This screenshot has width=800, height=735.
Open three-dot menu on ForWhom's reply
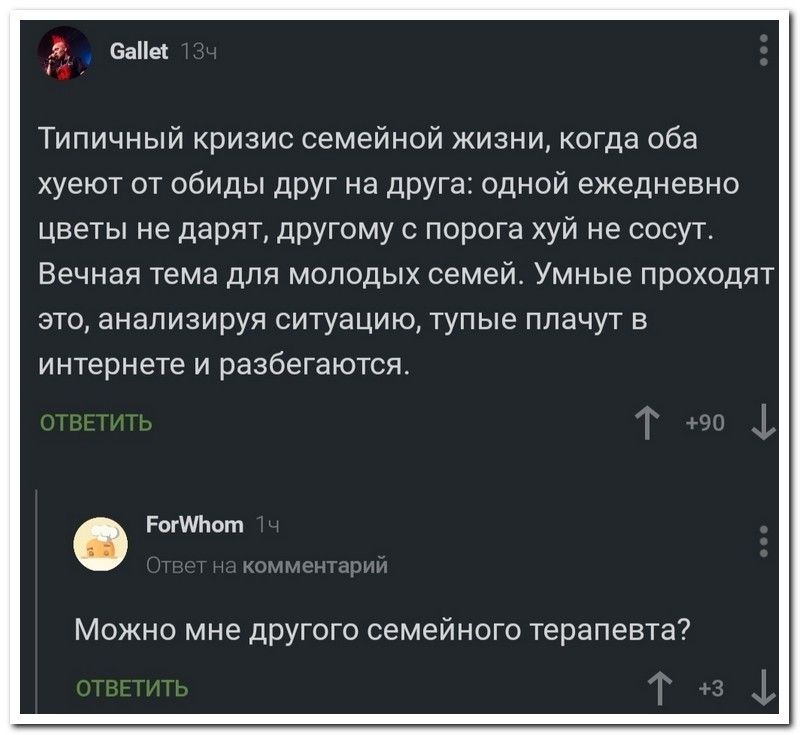pyautogui.click(x=763, y=540)
